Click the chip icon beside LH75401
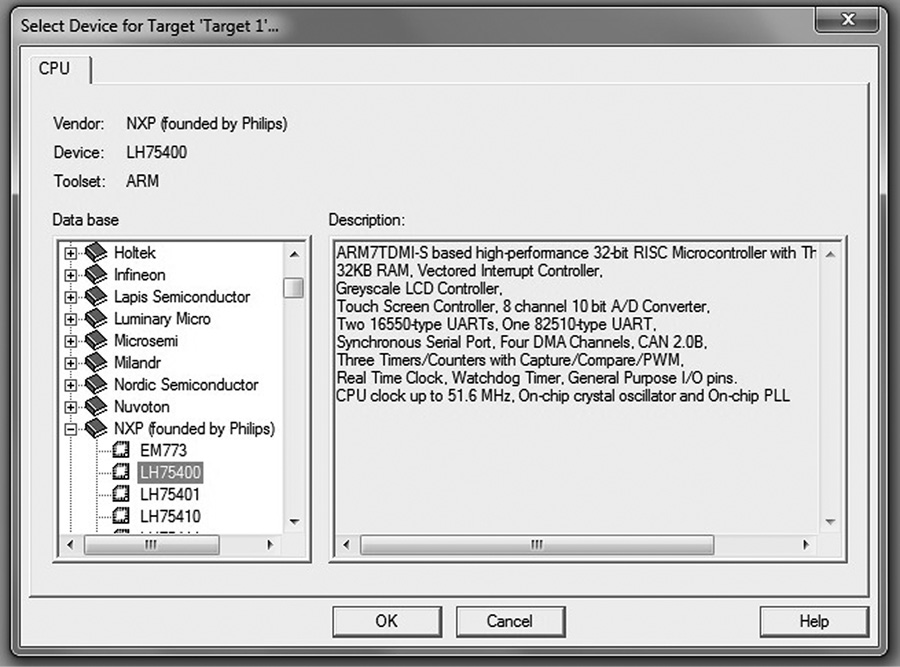 [x=121, y=494]
